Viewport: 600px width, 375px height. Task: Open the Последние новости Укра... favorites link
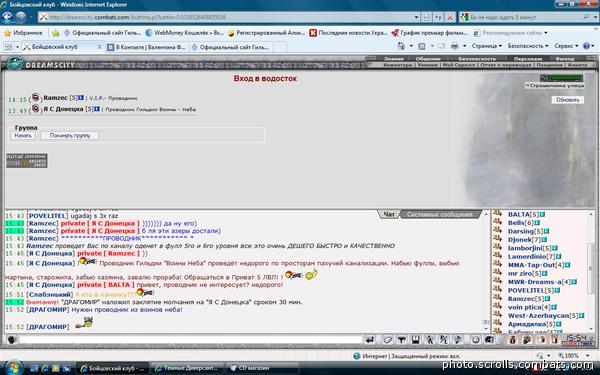tap(349, 33)
